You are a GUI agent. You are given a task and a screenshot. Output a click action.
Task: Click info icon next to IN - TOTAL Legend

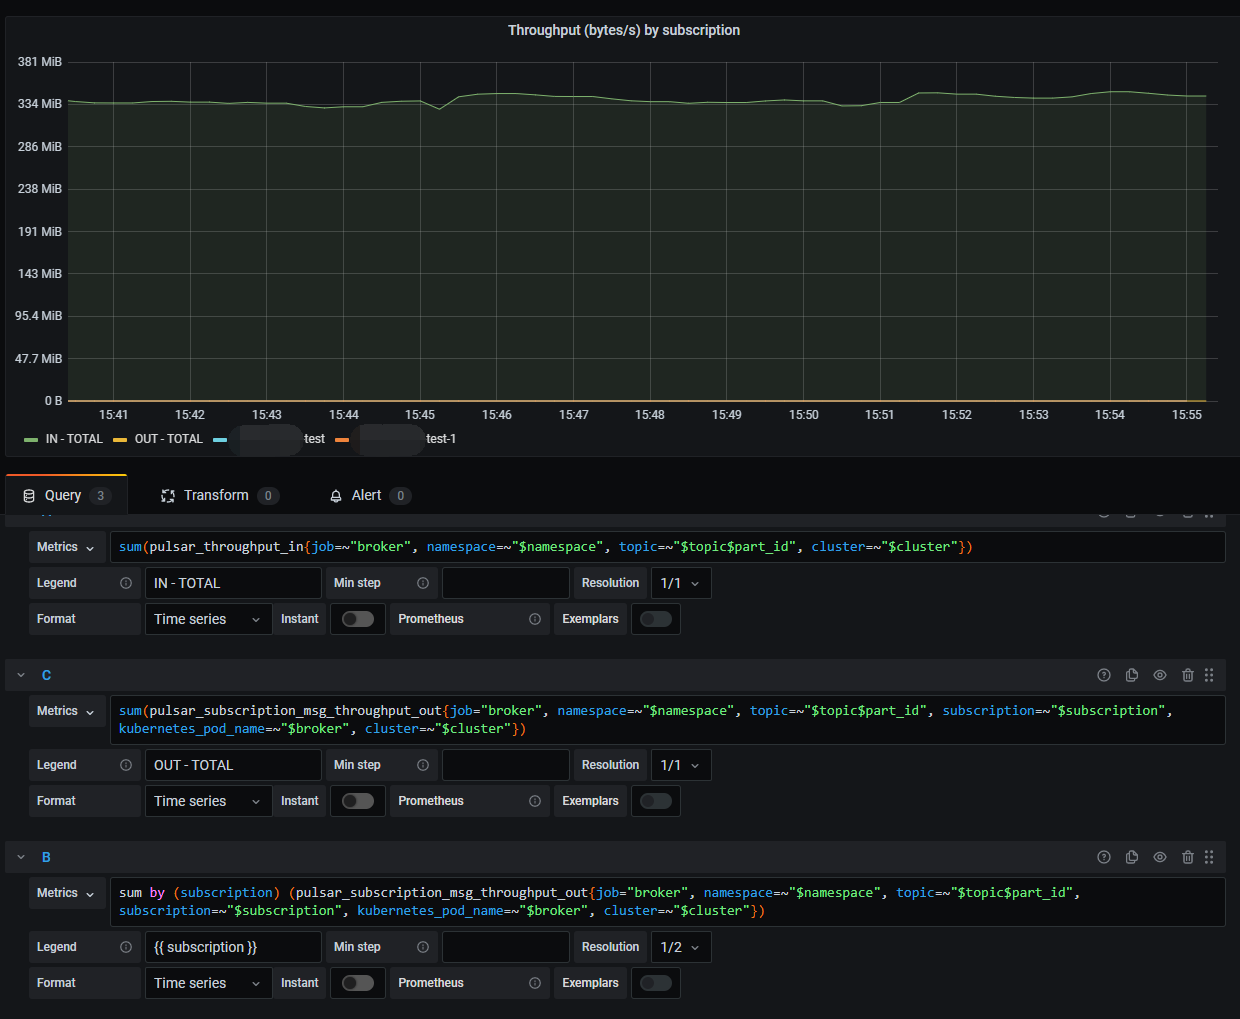(x=126, y=583)
